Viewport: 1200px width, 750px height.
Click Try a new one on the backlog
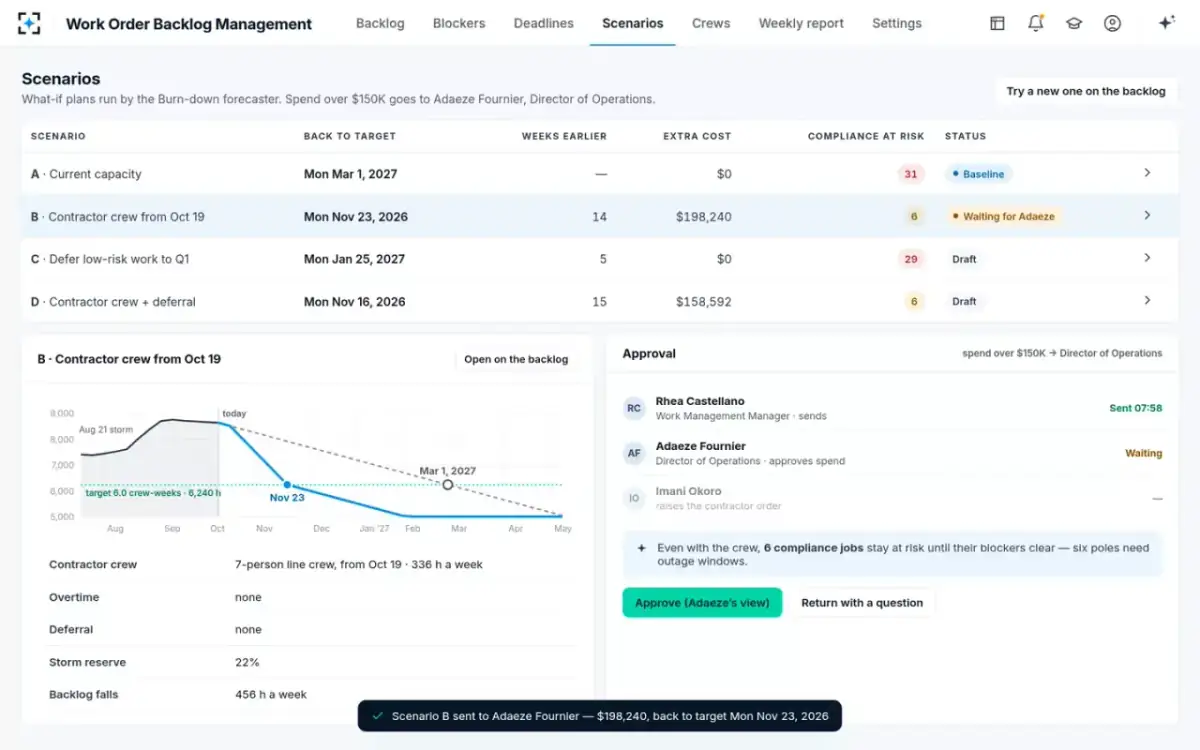[x=1086, y=91]
